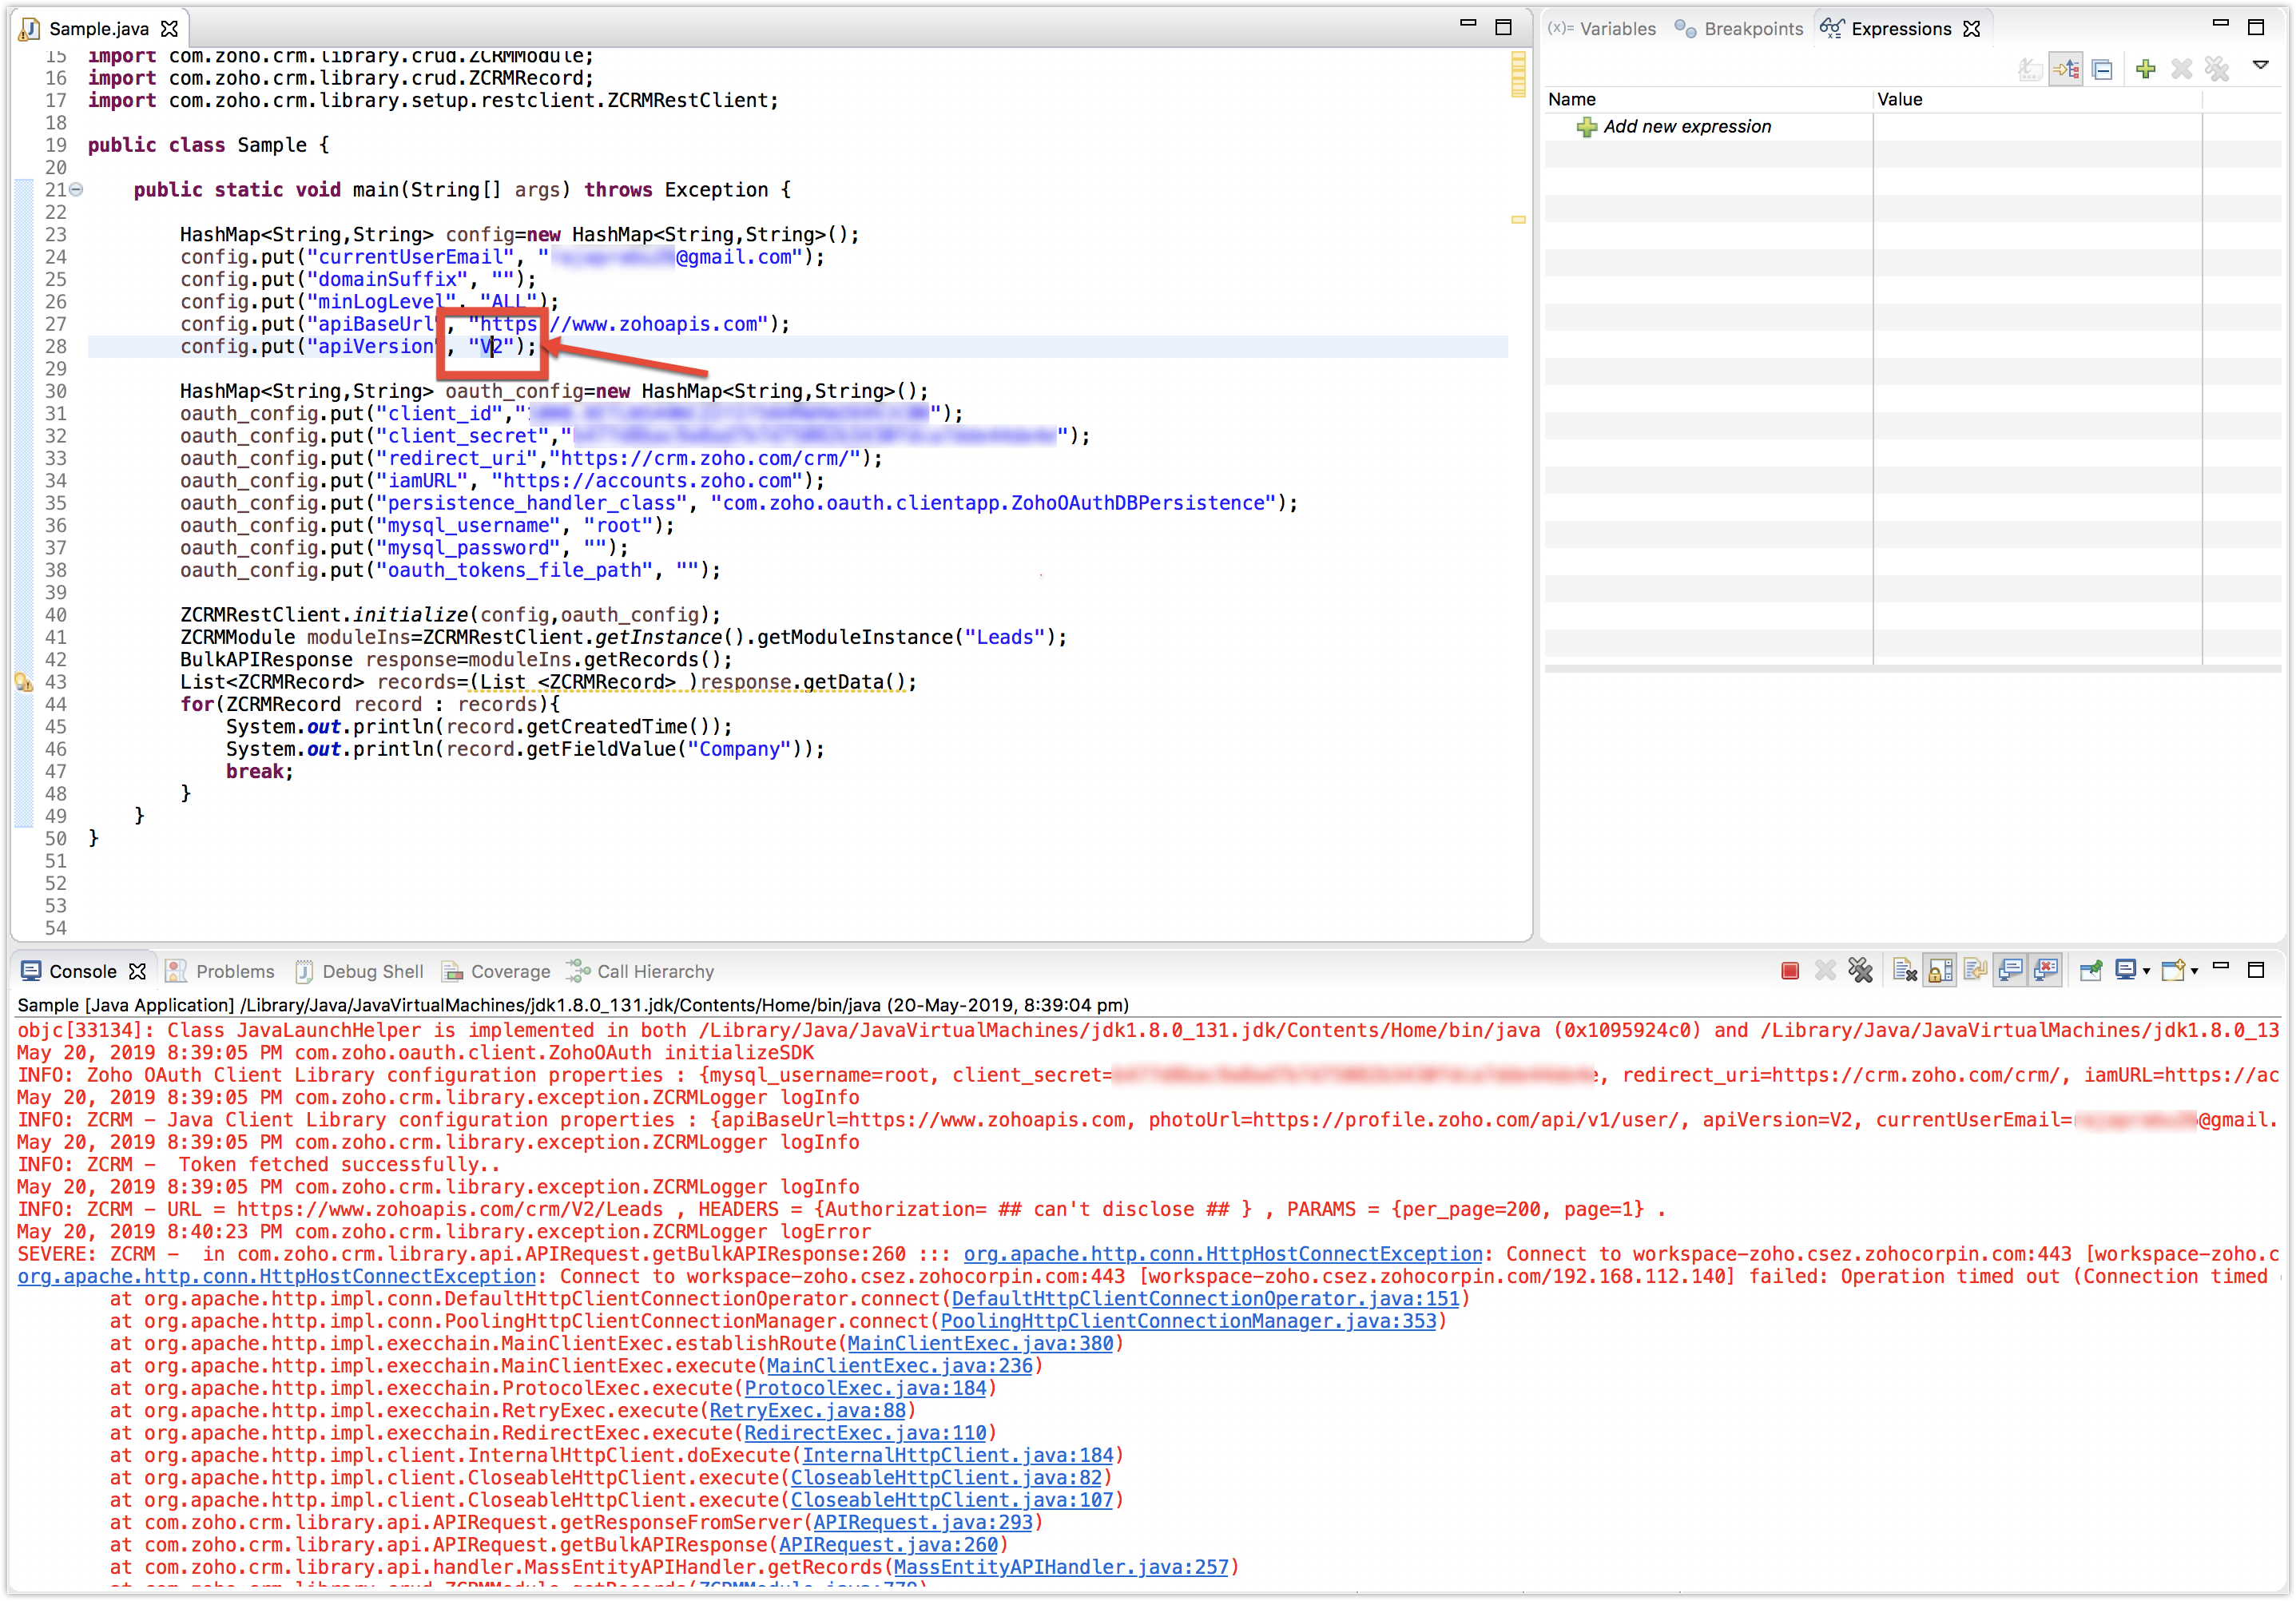Open MassEntityAPIHandler.java:257 link
Image resolution: width=2296 pixels, height=1601 pixels.
coord(1061,1567)
